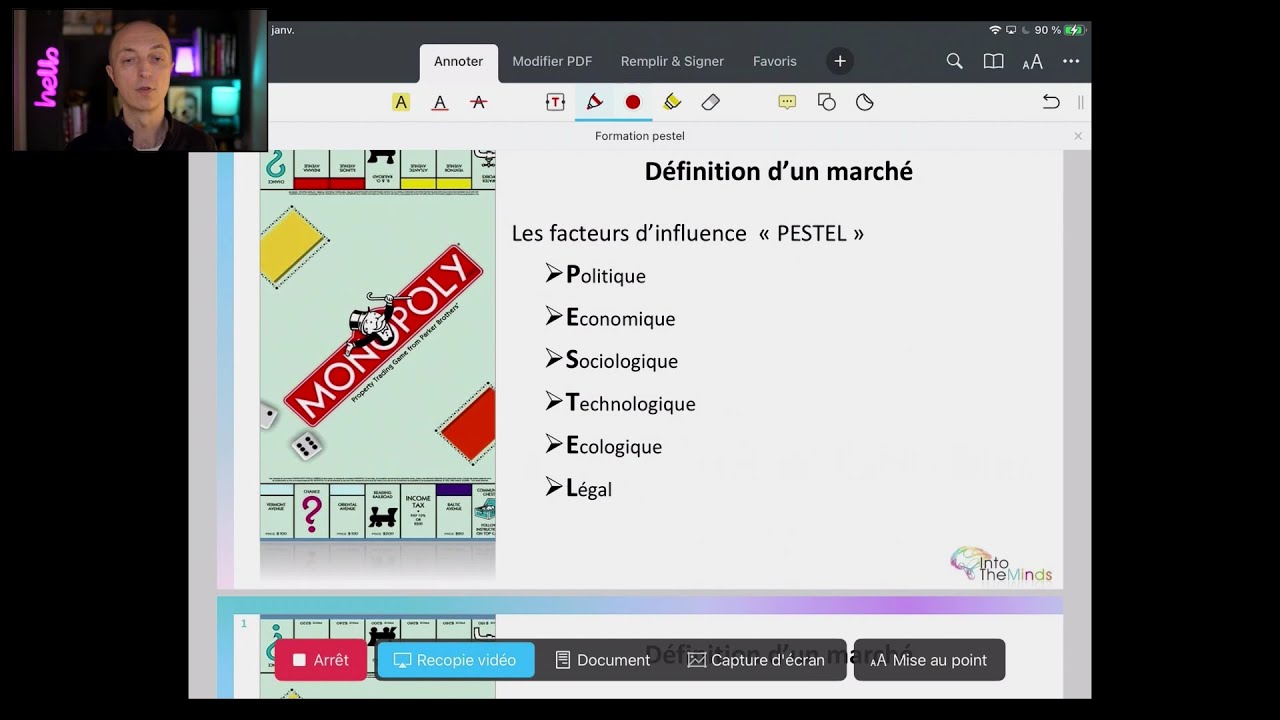Select the pen drawing tool

point(594,102)
